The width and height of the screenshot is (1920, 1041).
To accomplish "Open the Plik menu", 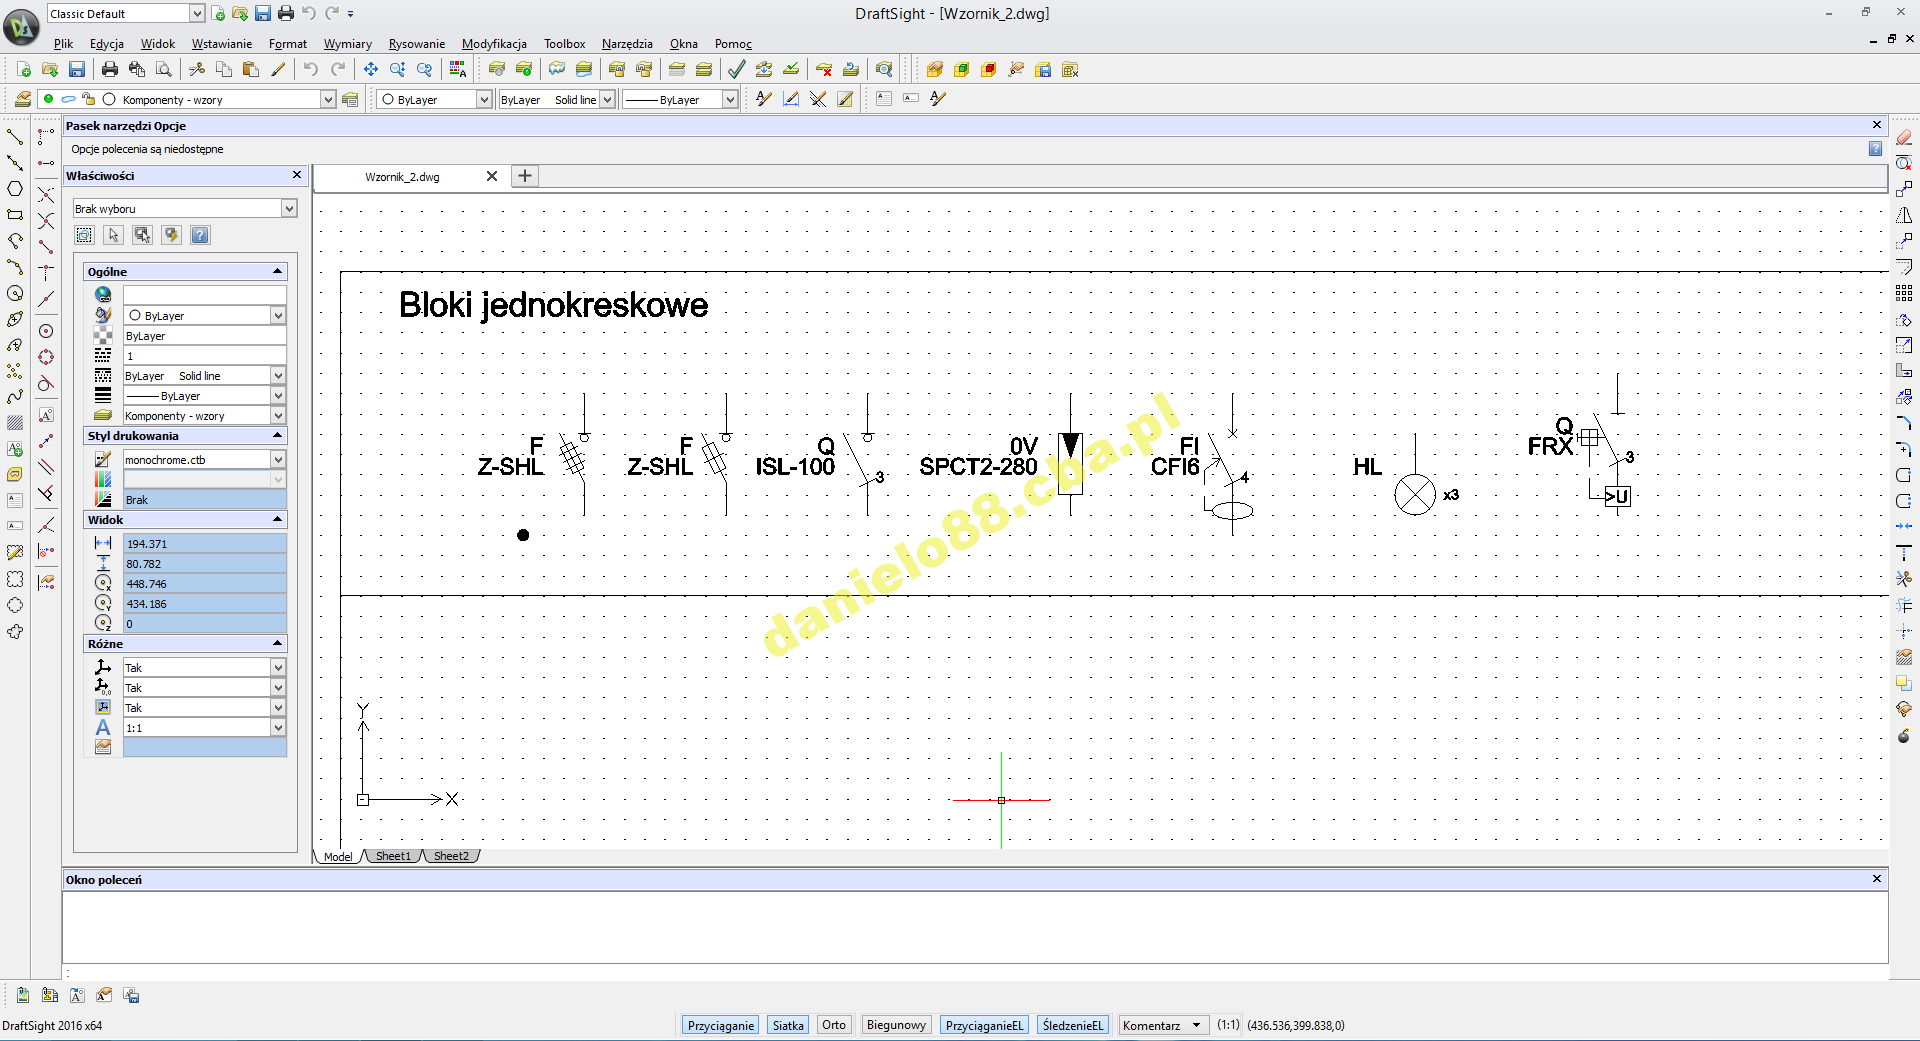I will (63, 43).
